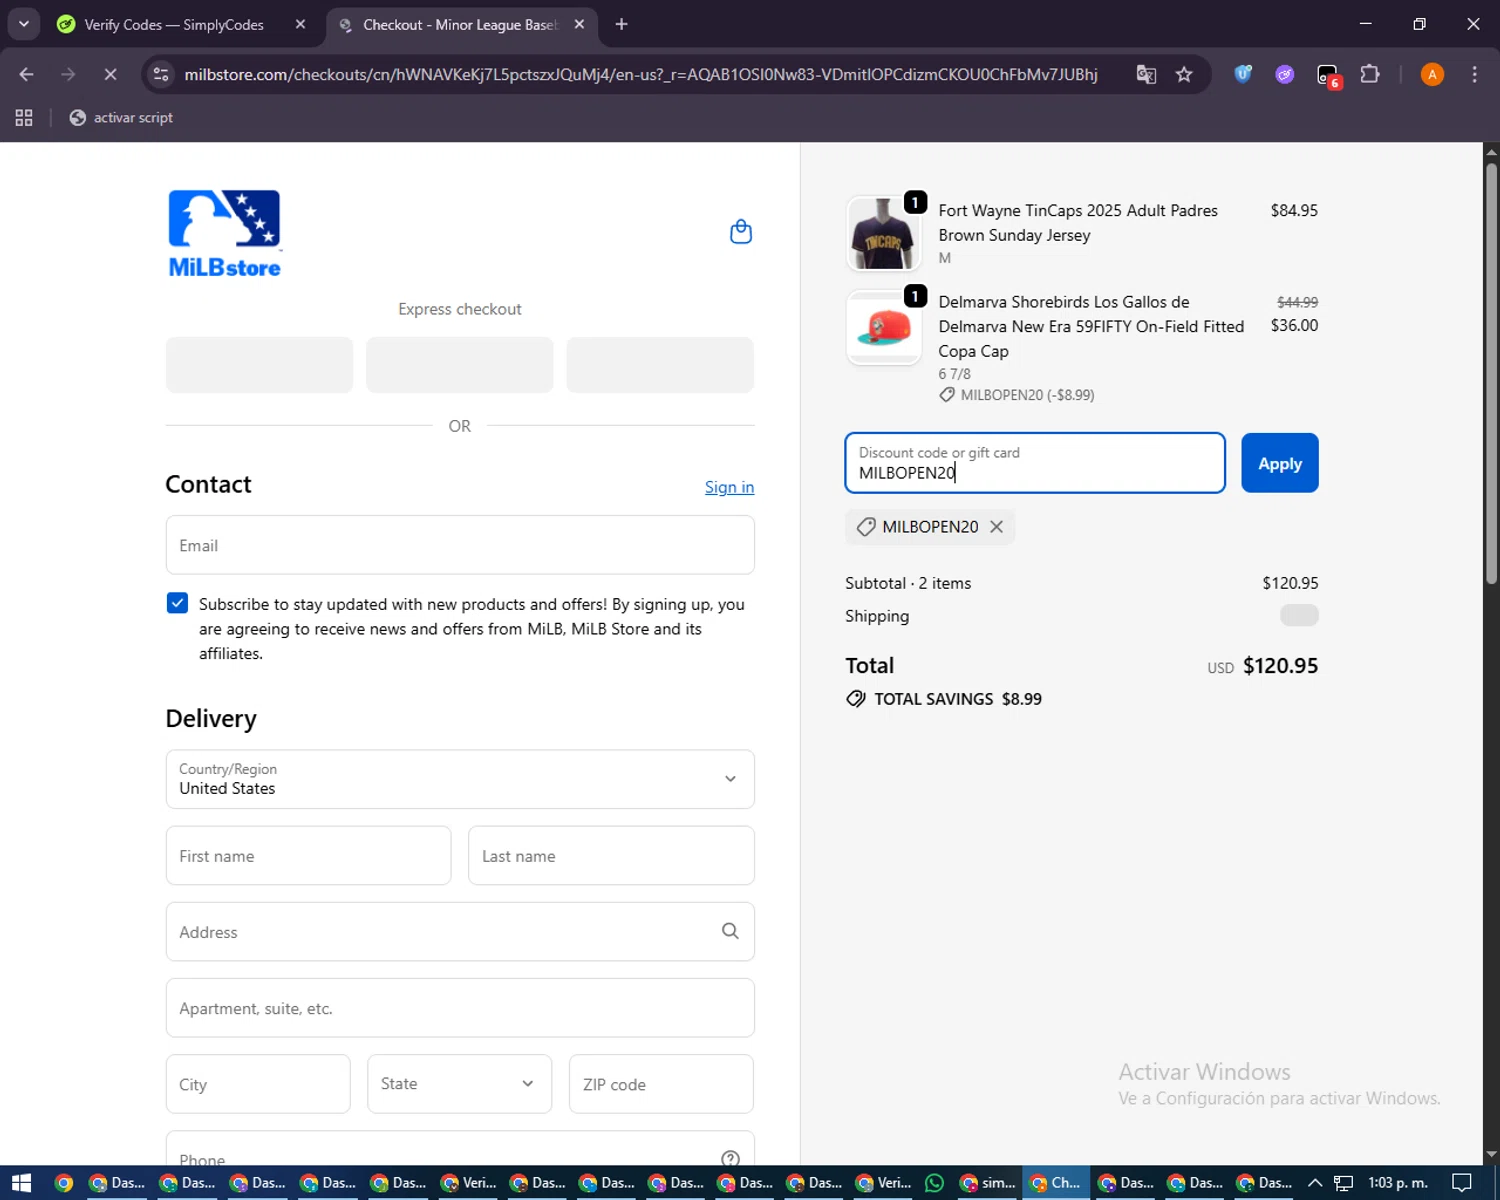Open Chrome's three-dot menu

1474,74
